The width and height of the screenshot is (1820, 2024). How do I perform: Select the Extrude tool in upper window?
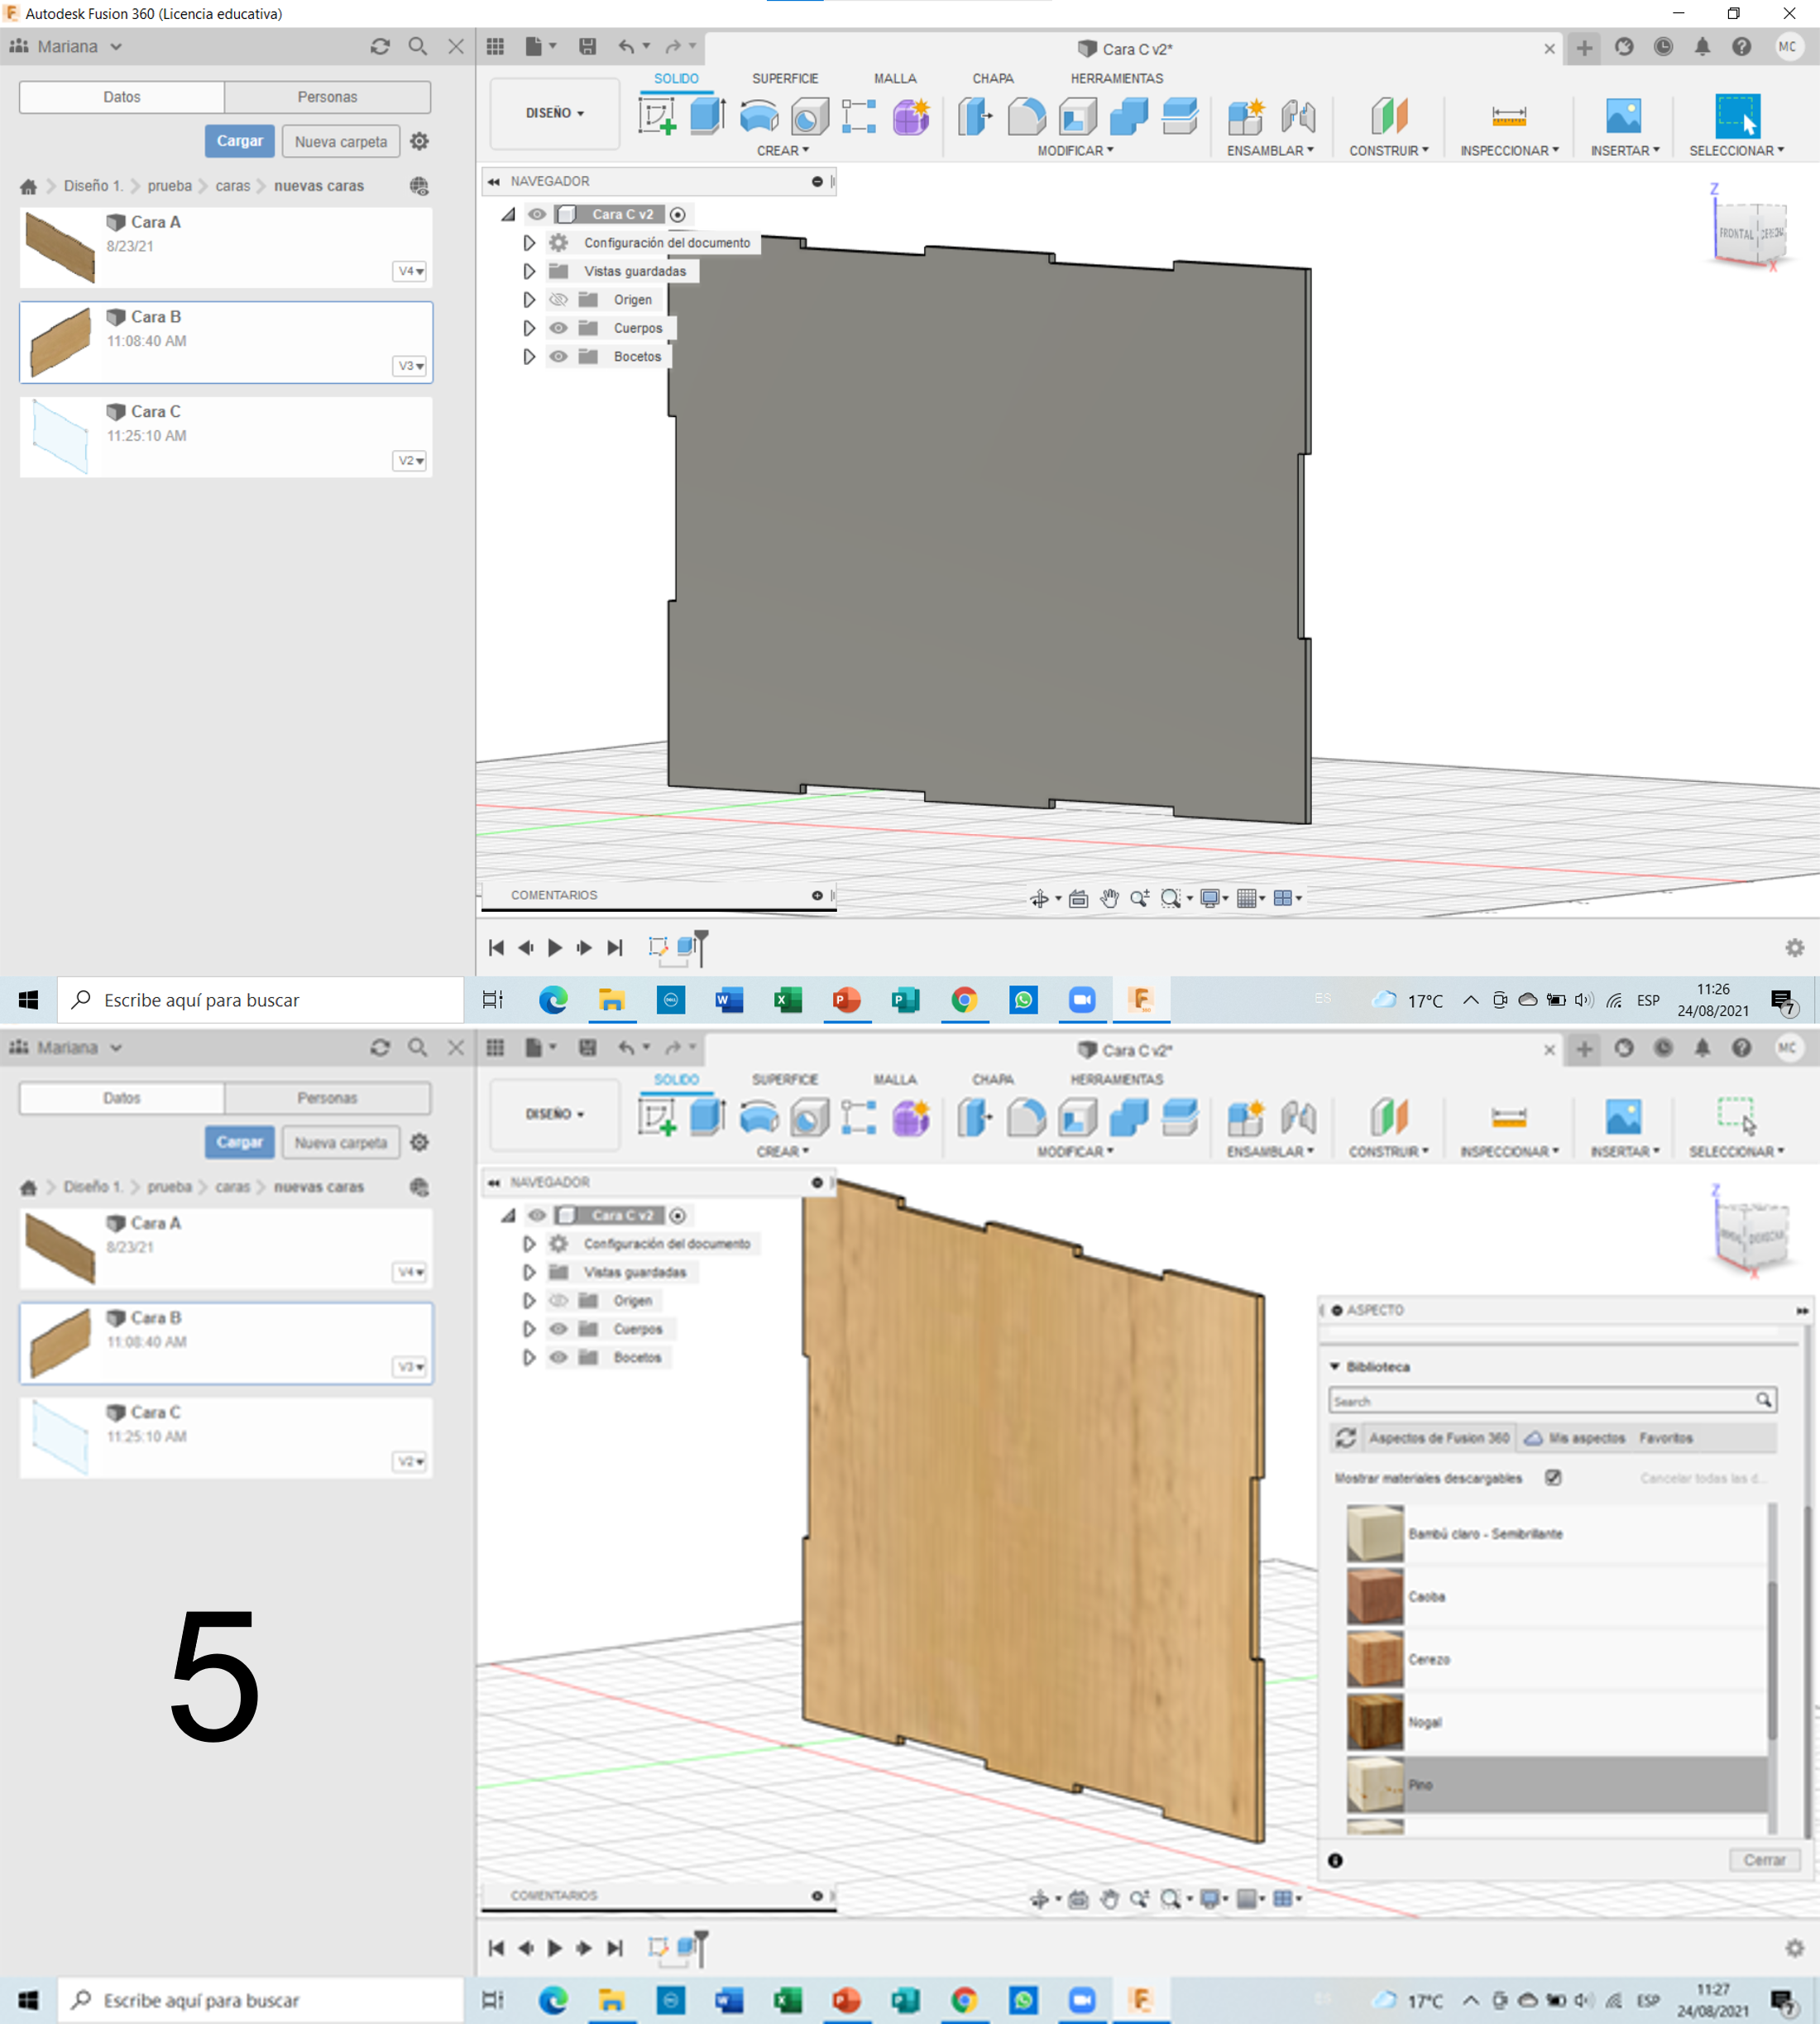(x=708, y=116)
